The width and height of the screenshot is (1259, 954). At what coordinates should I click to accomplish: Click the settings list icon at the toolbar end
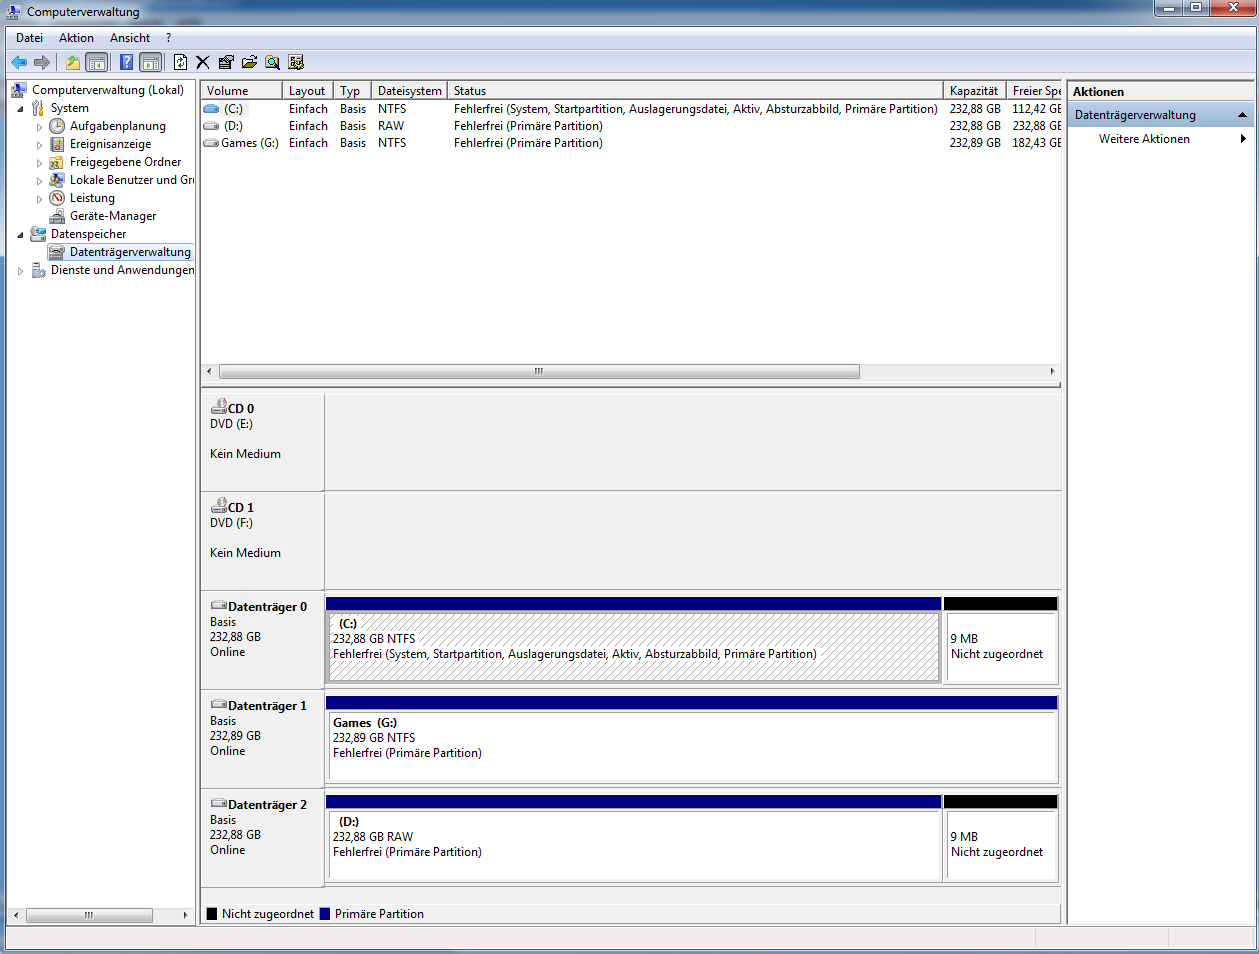click(x=296, y=62)
